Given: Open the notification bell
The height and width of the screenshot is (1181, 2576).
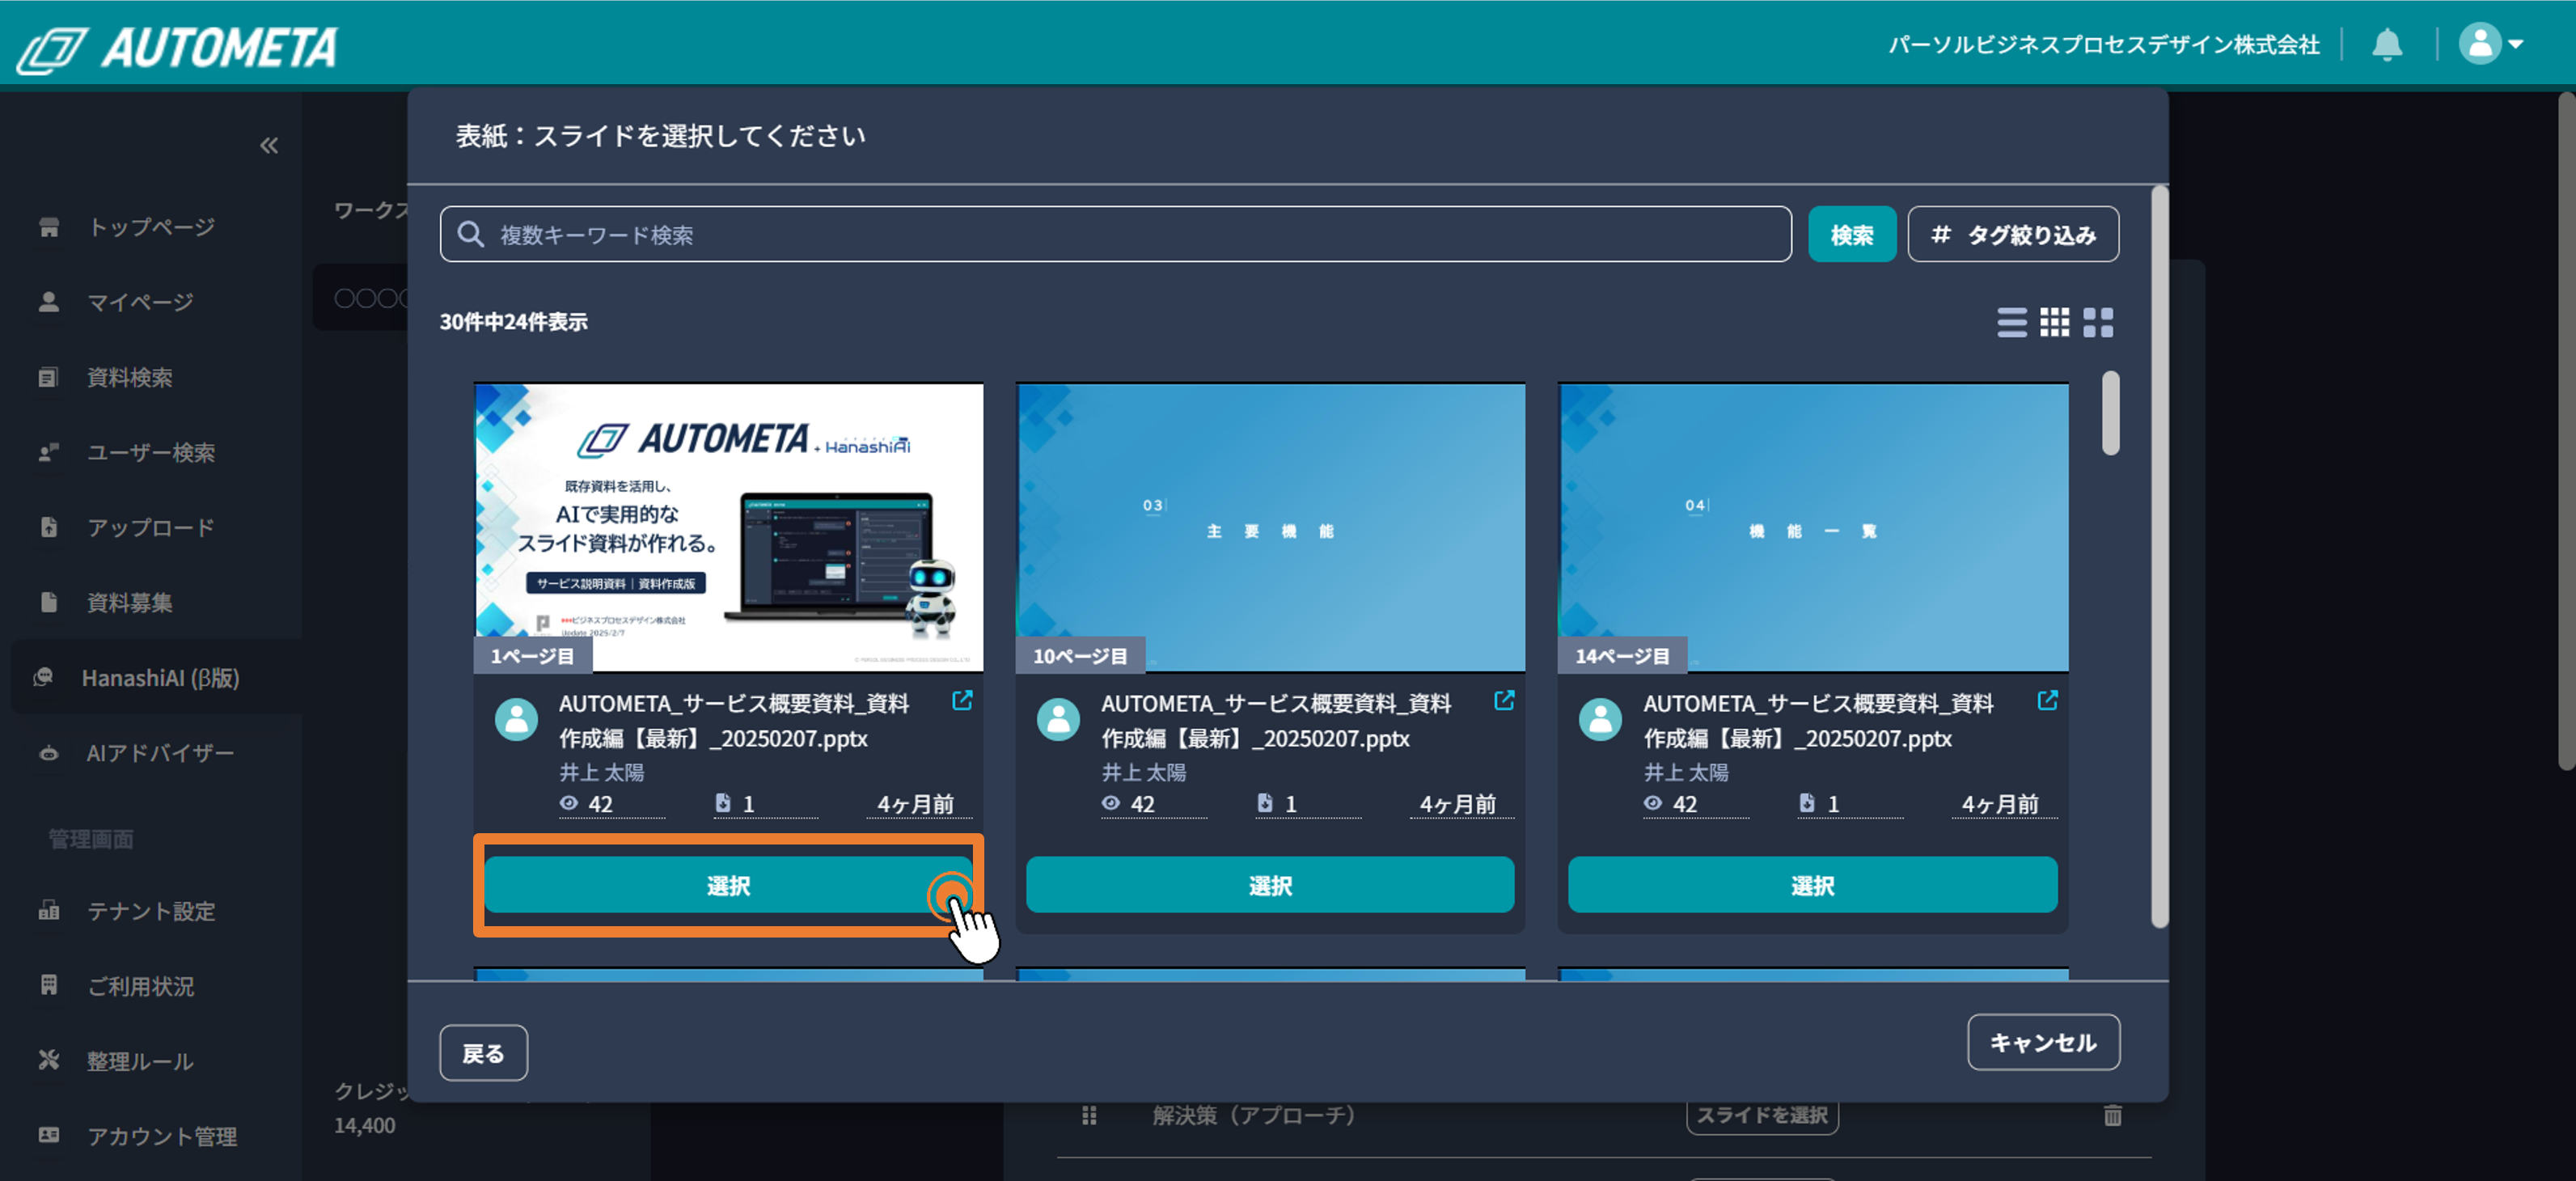Looking at the screenshot, I should pos(2387,45).
